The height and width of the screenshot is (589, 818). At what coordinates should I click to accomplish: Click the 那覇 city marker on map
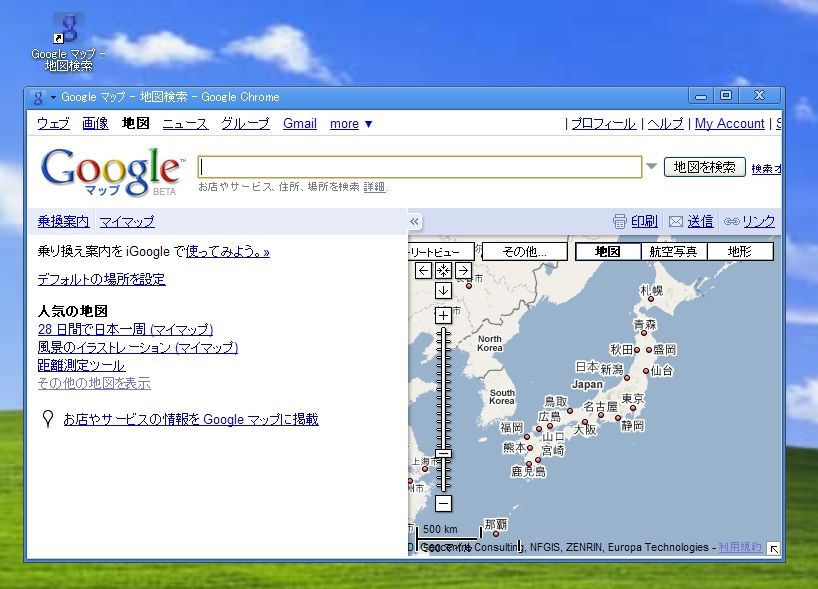point(496,534)
